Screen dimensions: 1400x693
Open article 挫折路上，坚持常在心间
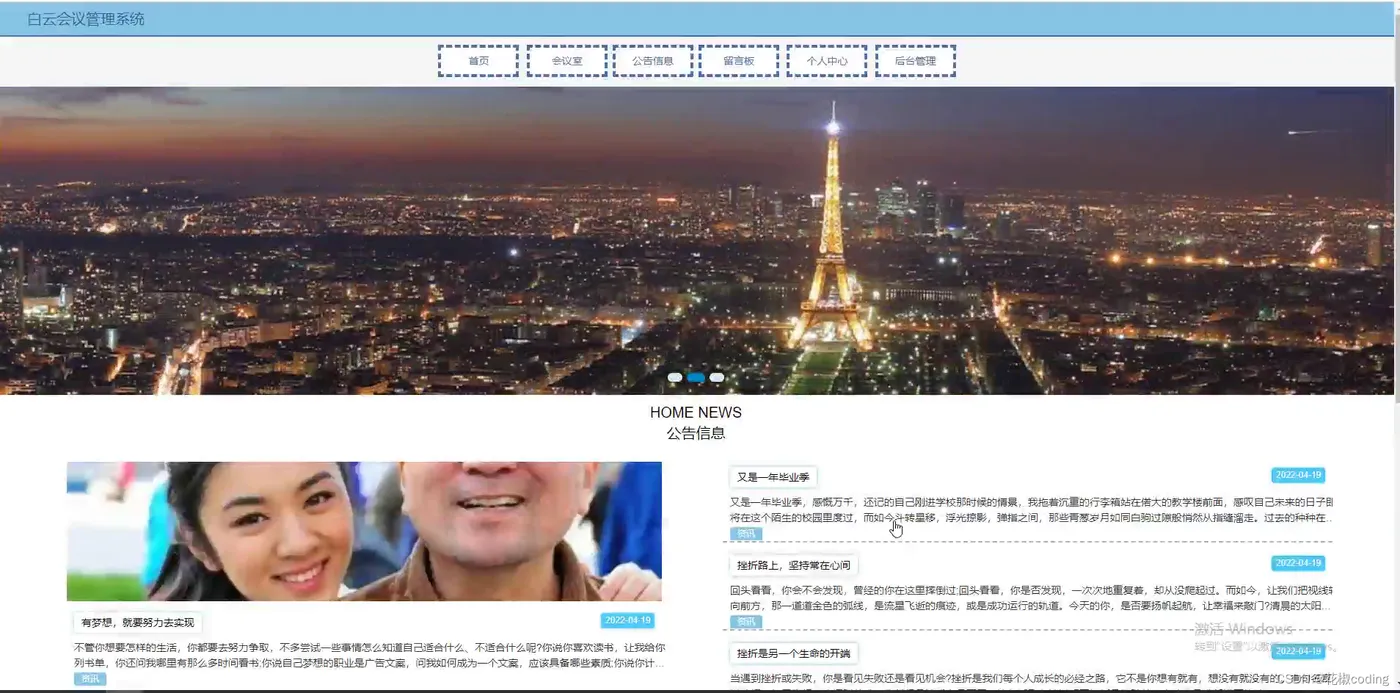(794, 565)
